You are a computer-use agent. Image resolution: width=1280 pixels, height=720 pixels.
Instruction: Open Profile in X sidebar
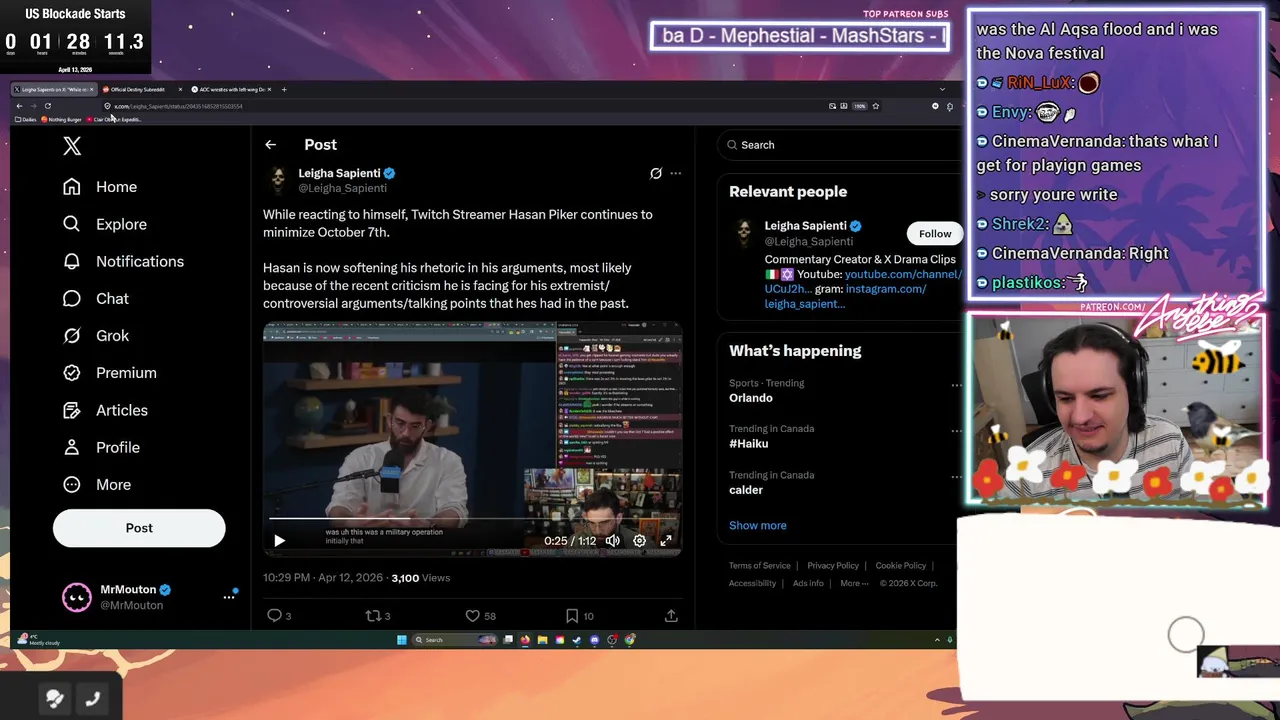click(x=101, y=447)
